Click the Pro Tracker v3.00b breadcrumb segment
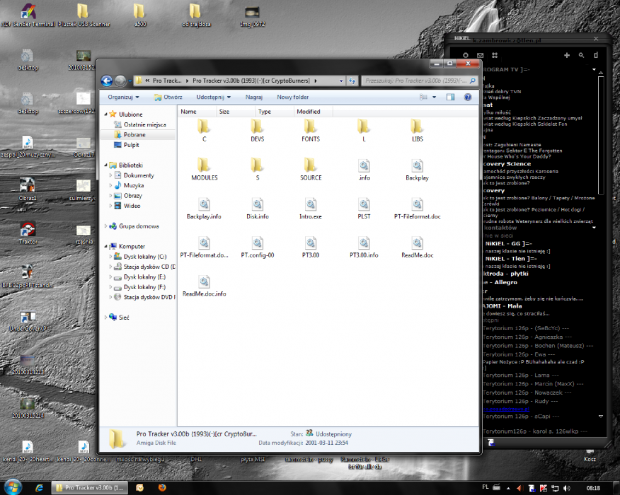This screenshot has width=620, height=495. tap(251, 81)
